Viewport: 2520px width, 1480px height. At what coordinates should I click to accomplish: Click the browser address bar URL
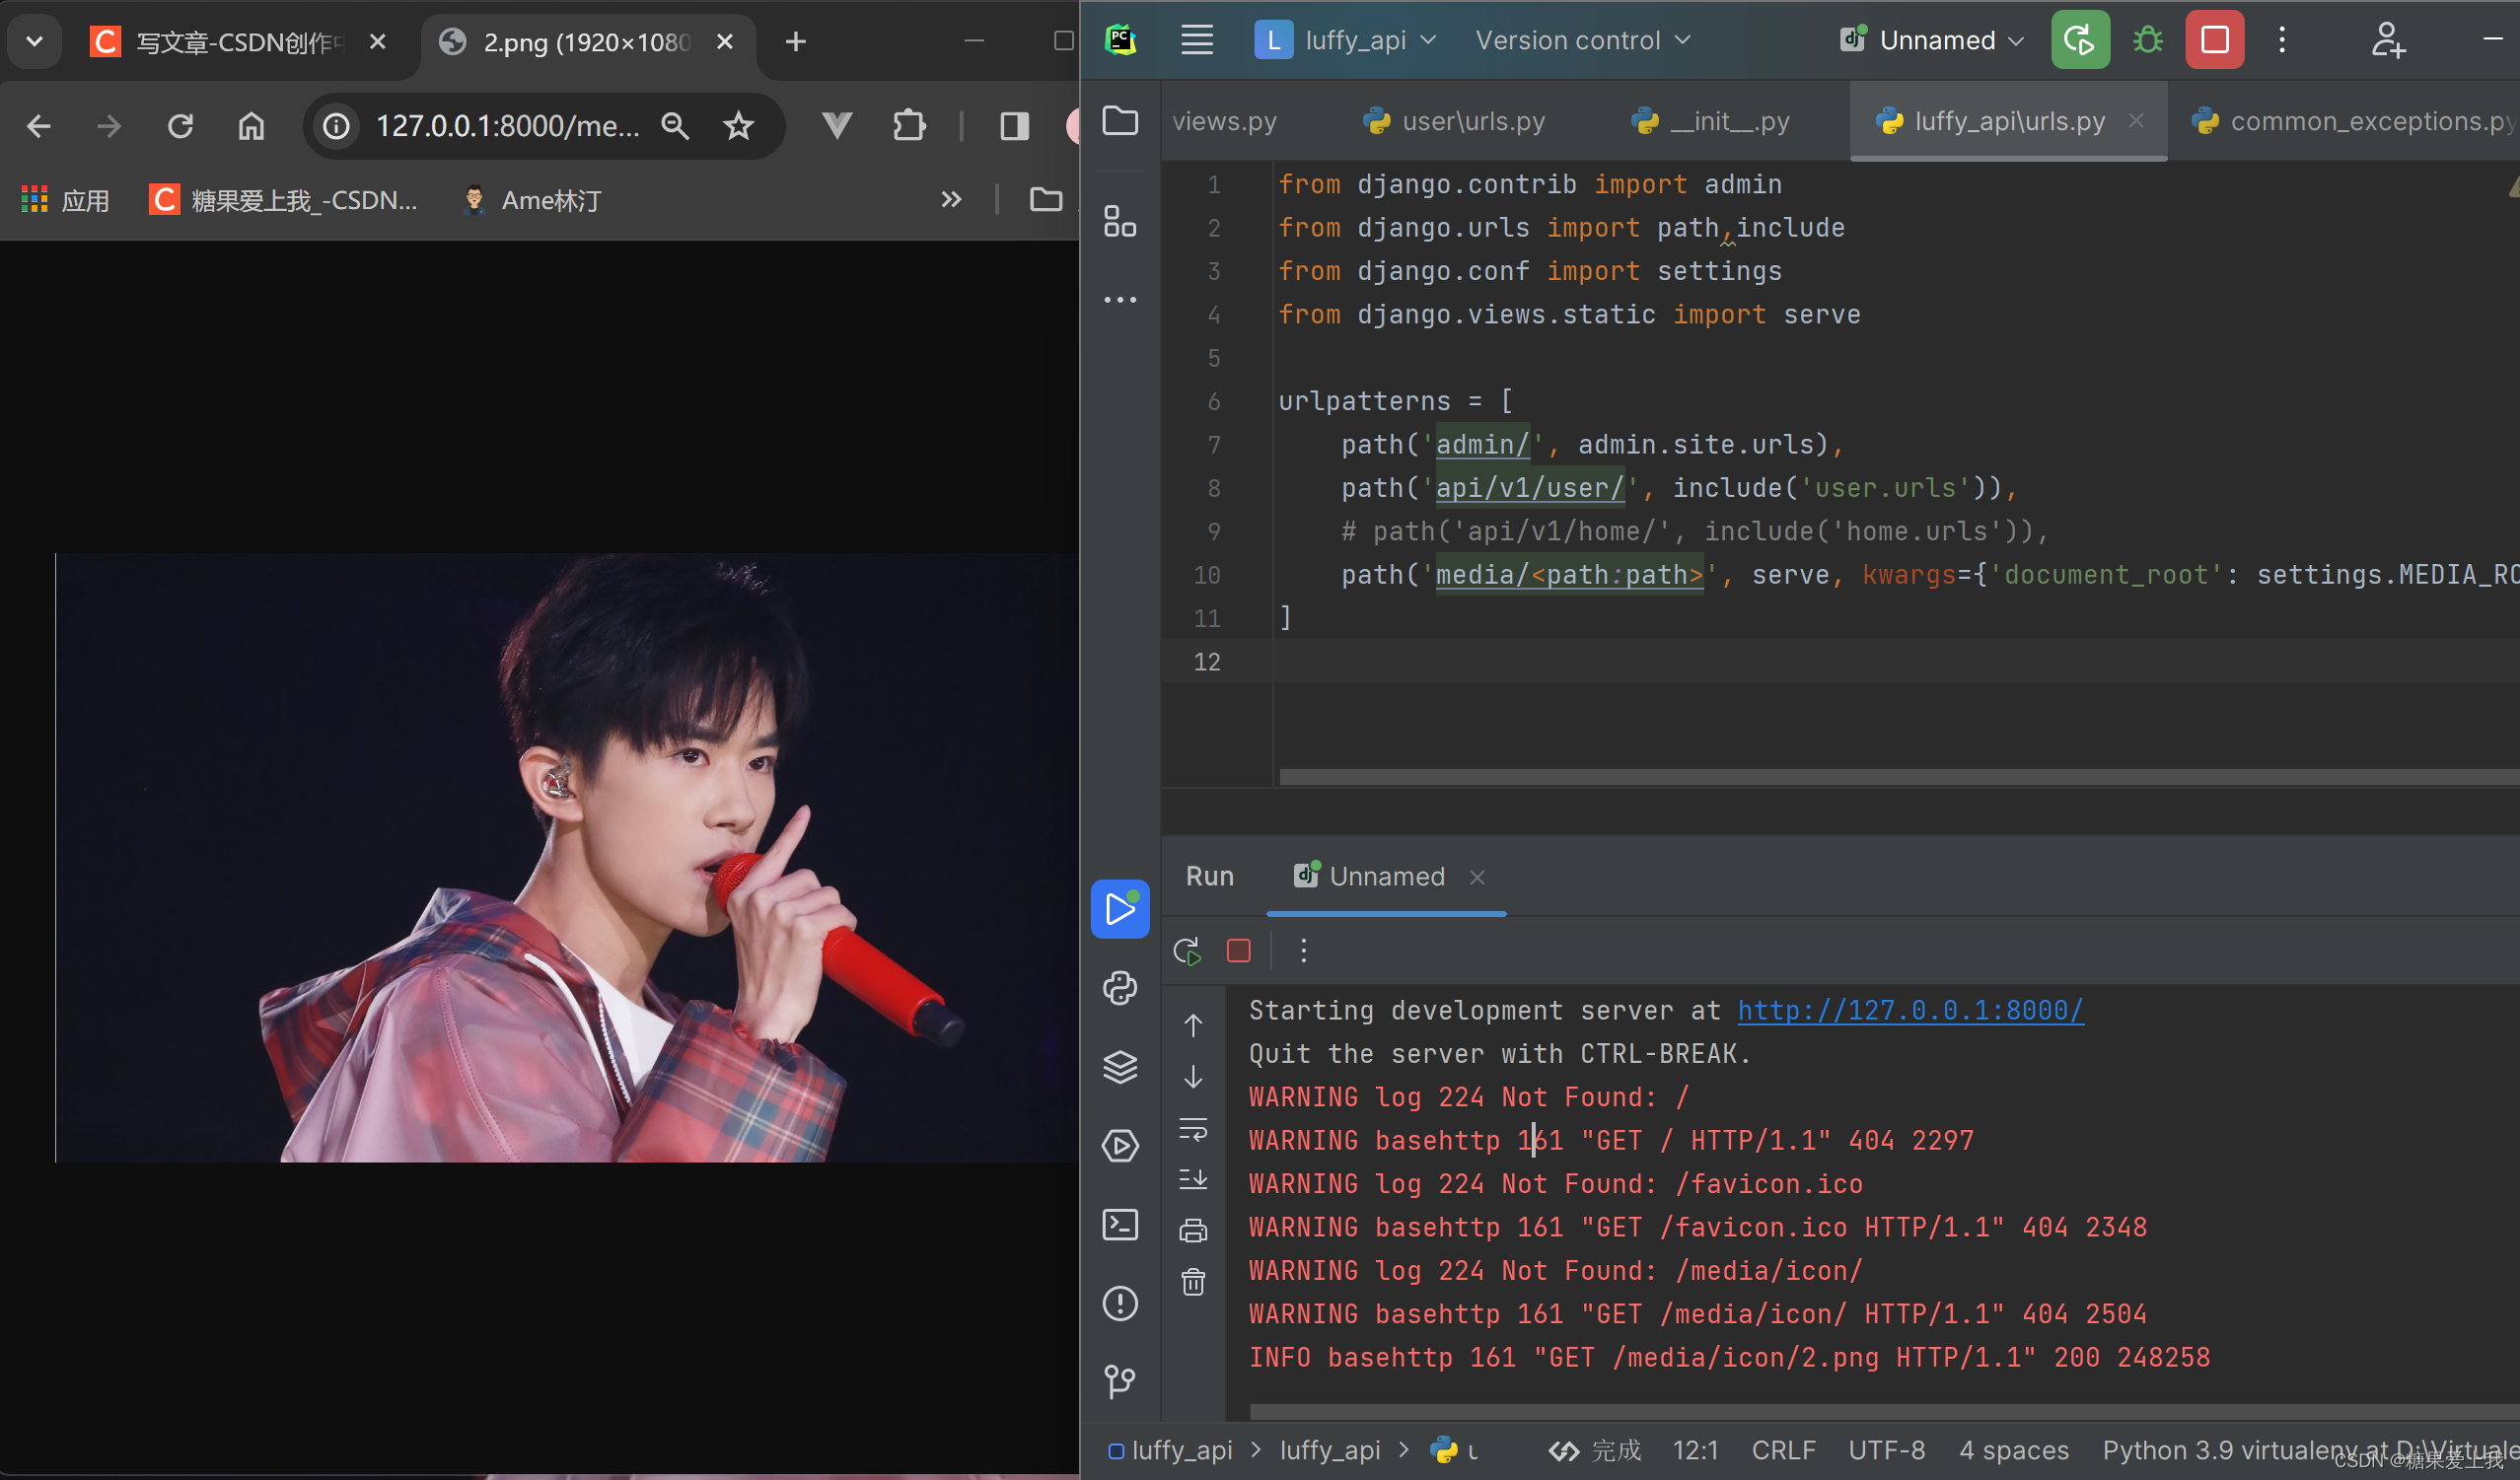coord(506,126)
